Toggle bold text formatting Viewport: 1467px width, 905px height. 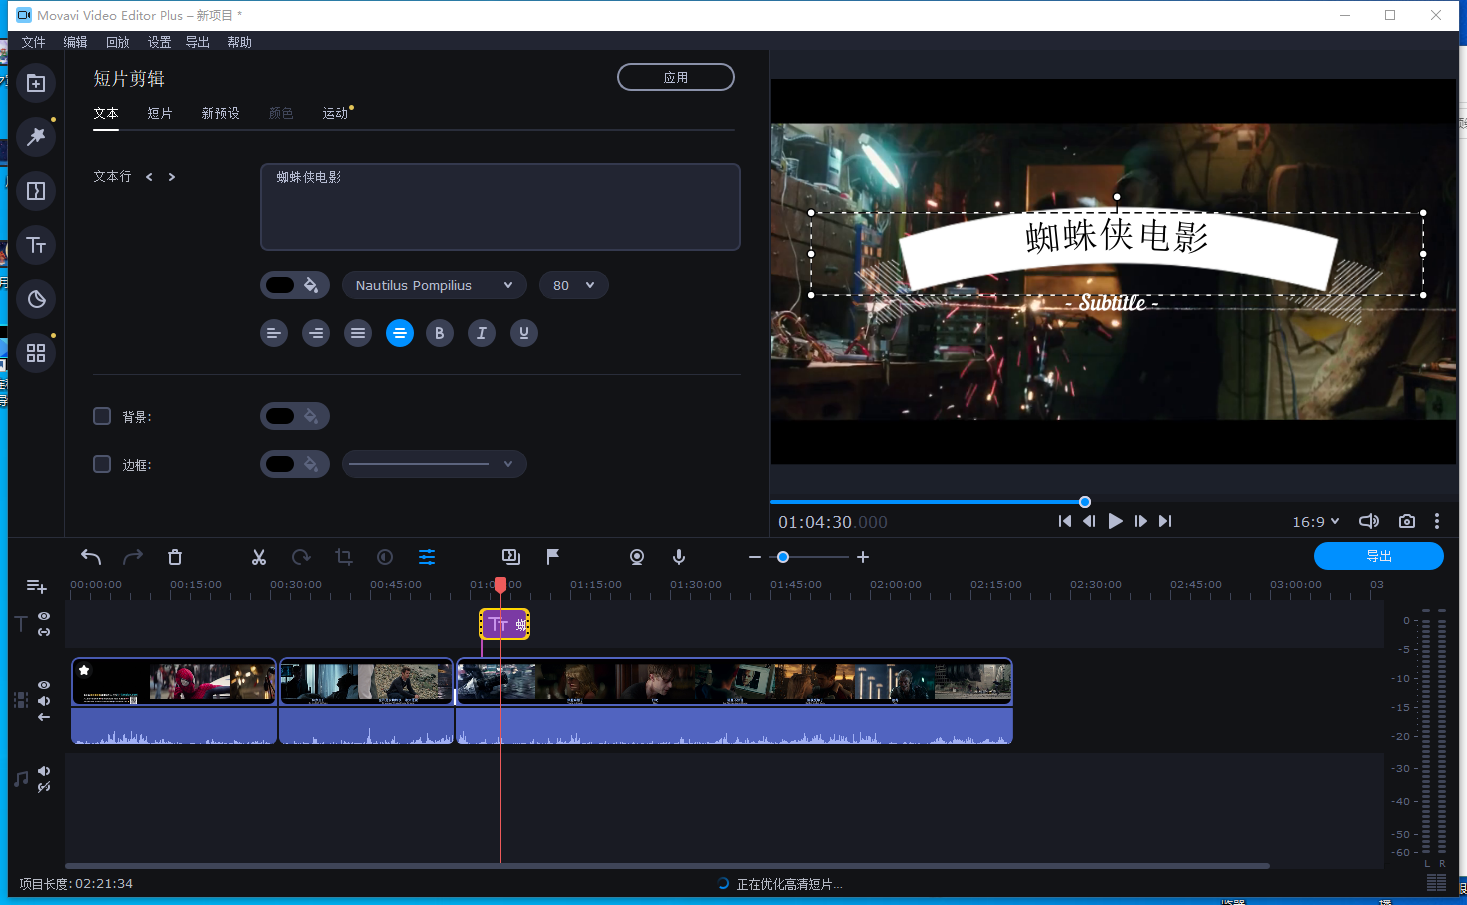pos(440,333)
